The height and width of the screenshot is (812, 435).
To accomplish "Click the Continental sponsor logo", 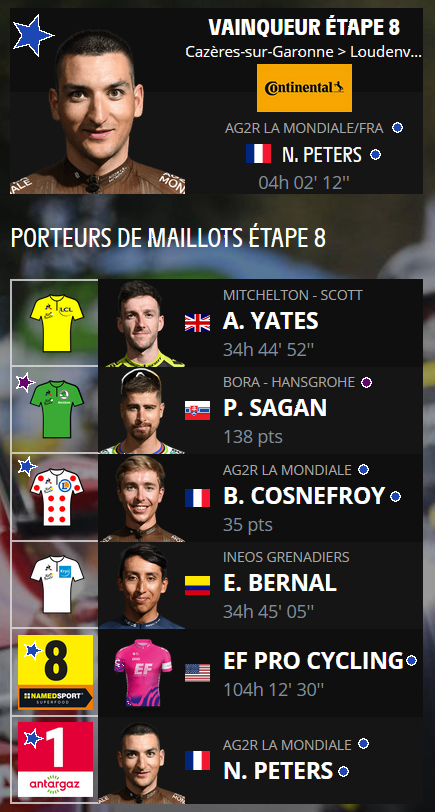I will [x=304, y=88].
